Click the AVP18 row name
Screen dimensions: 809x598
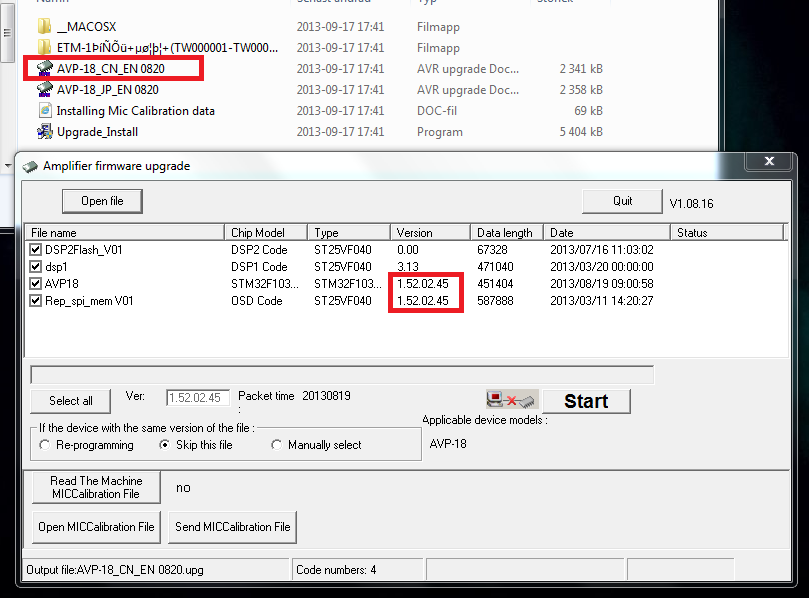[62, 284]
